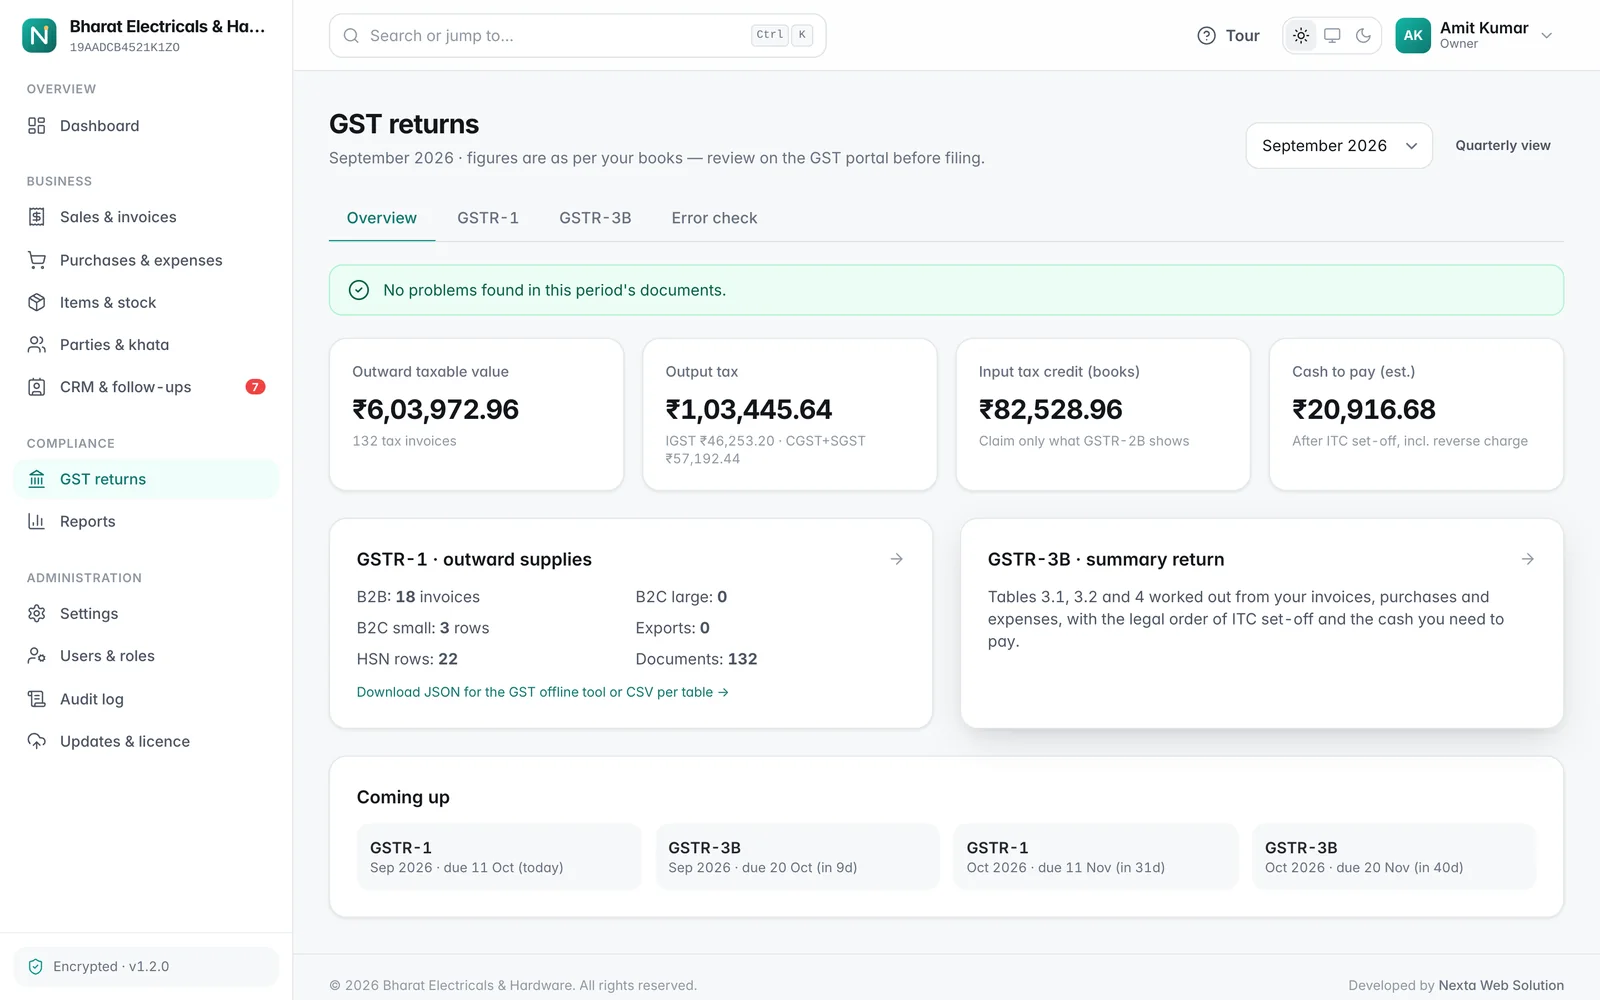The height and width of the screenshot is (1000, 1600).
Task: Open Nexta Web Solution link
Action: coord(1501,985)
